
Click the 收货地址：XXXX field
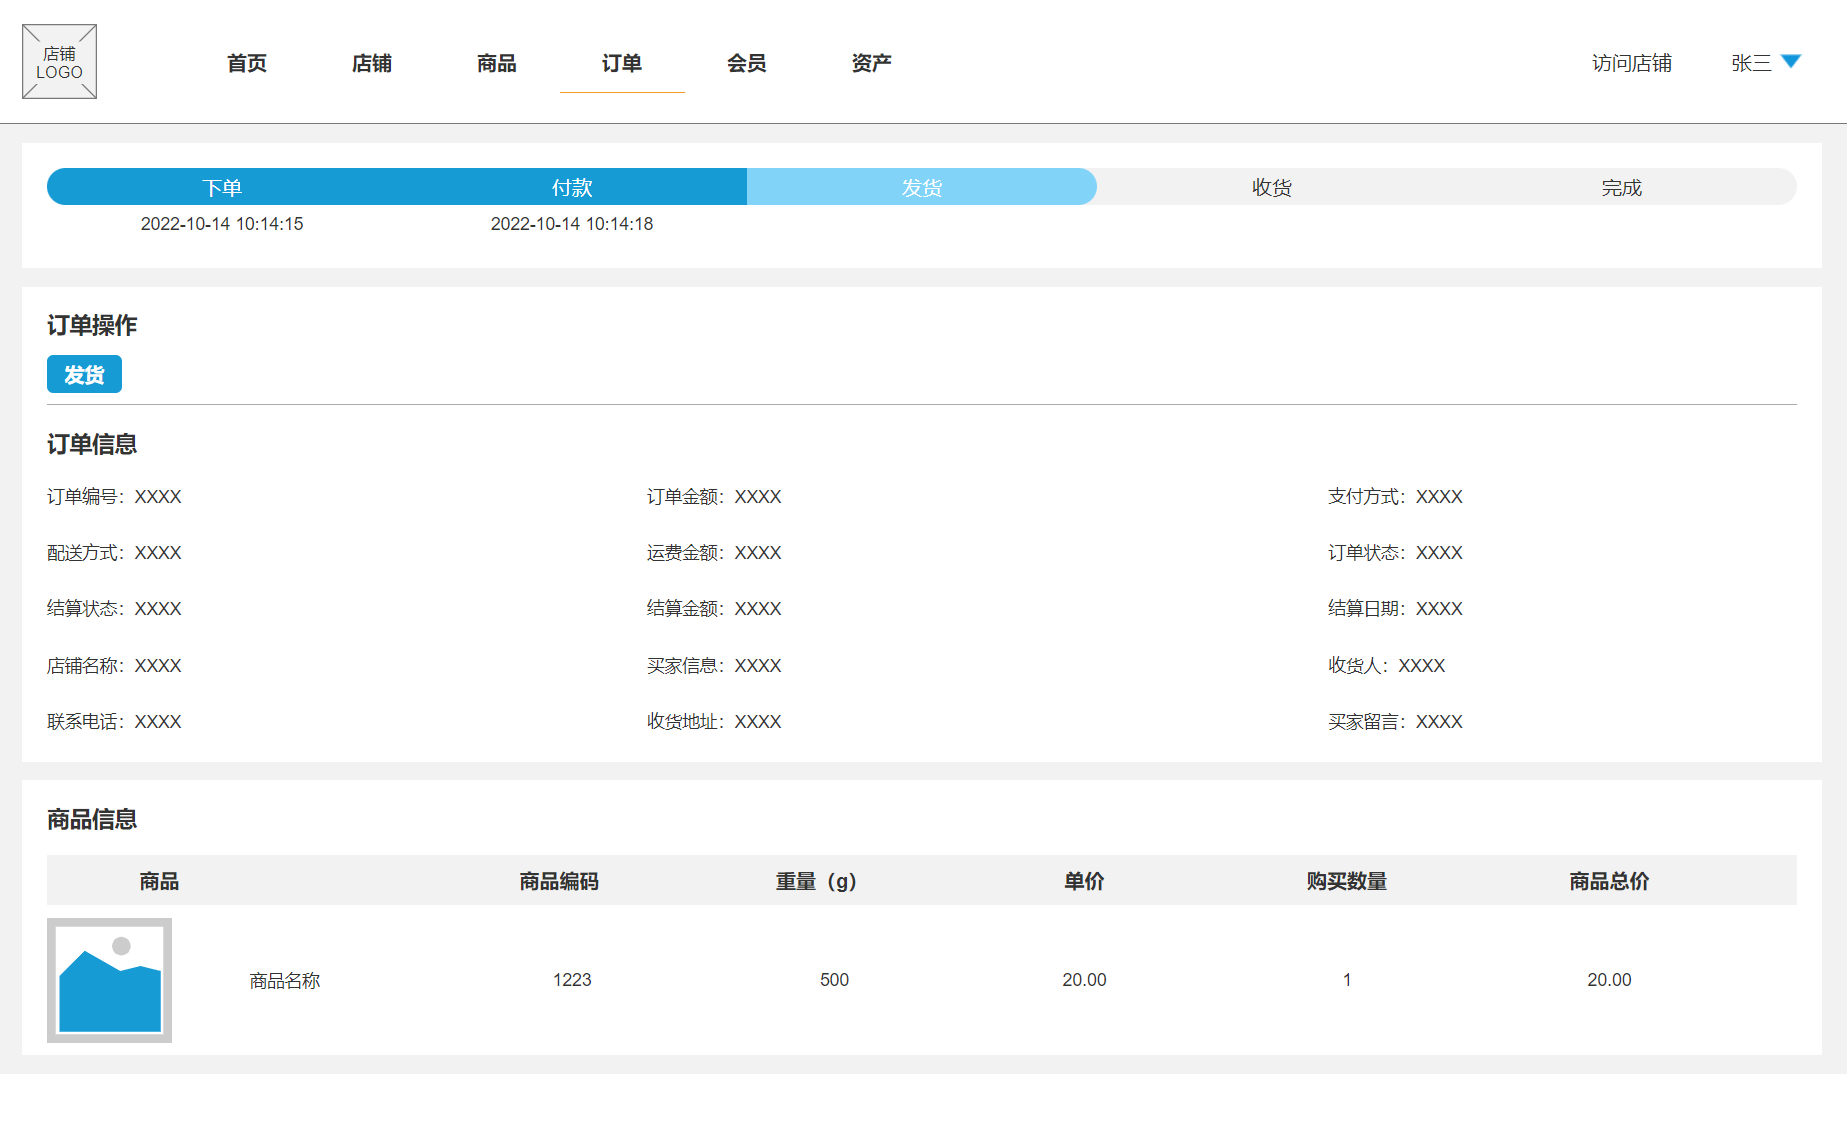pyautogui.click(x=714, y=722)
